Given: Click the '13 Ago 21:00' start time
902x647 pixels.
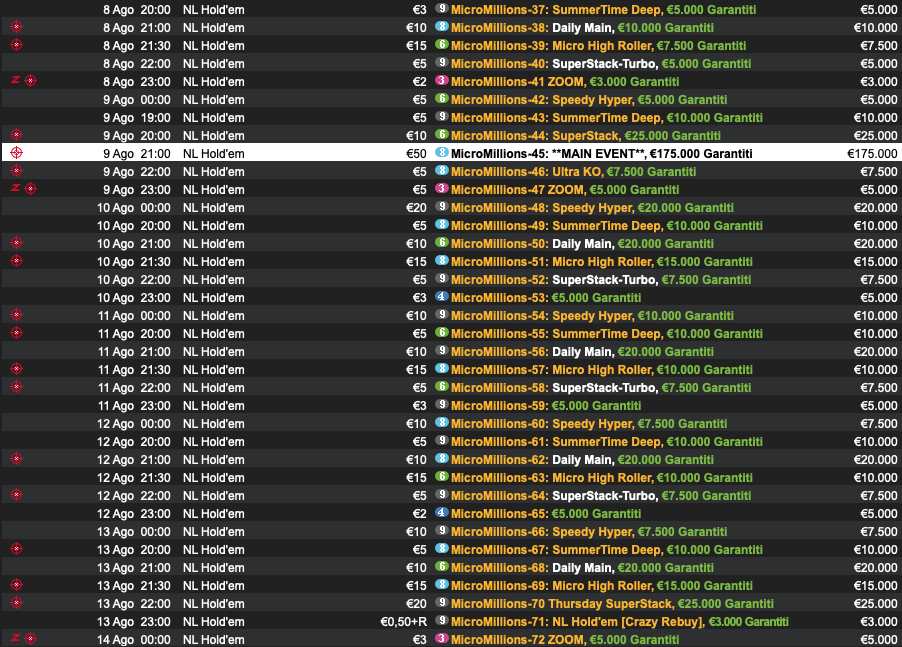Looking at the screenshot, I should pyautogui.click(x=134, y=568).
